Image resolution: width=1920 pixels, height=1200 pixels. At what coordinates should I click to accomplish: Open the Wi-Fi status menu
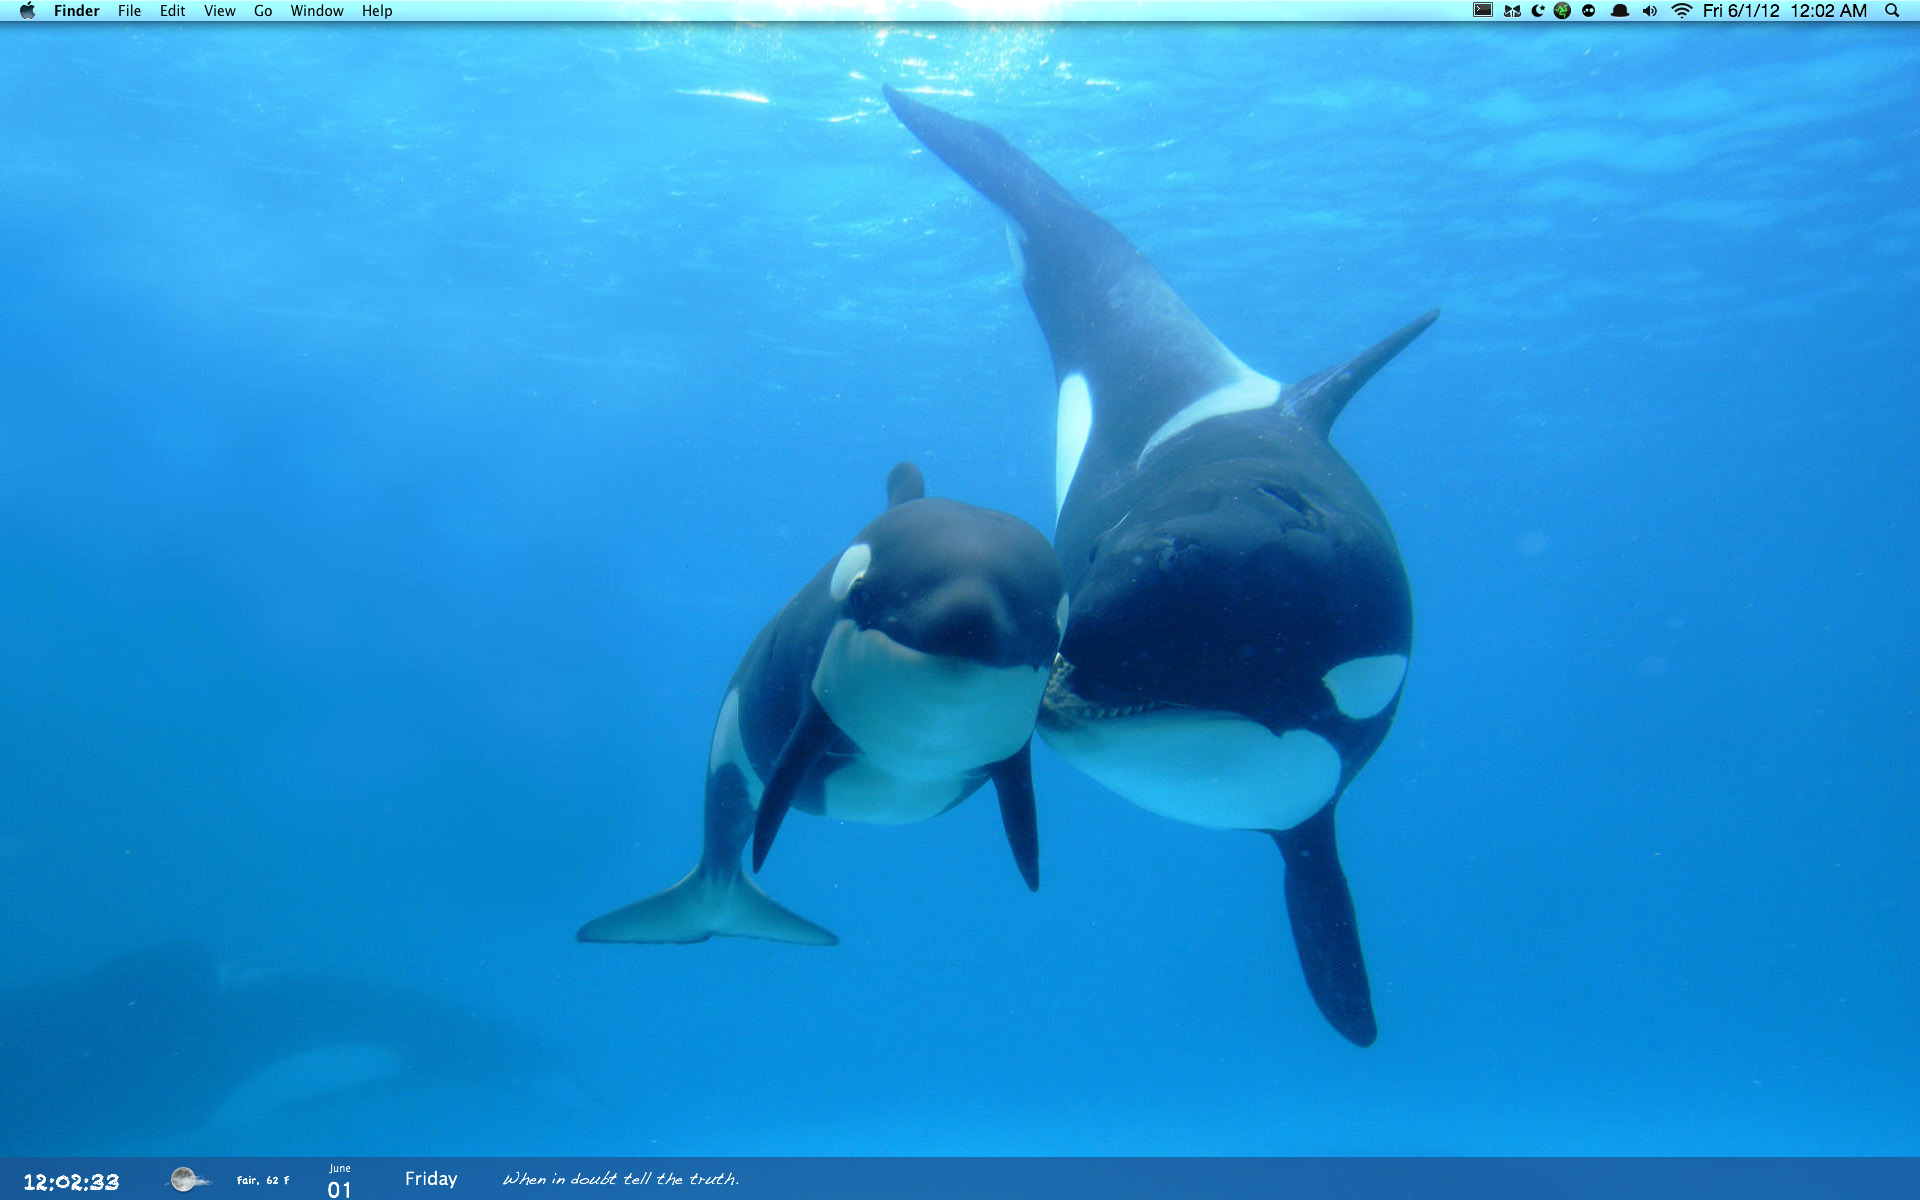[x=1682, y=11]
